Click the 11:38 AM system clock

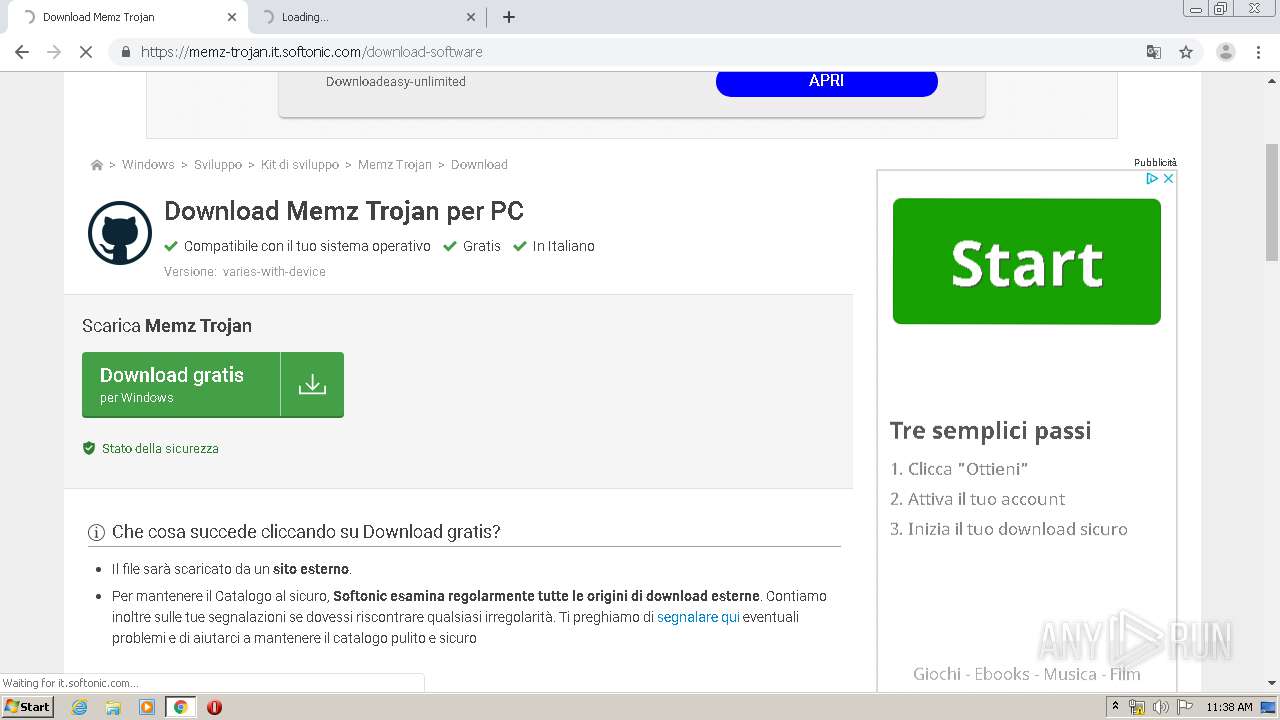click(x=1229, y=707)
